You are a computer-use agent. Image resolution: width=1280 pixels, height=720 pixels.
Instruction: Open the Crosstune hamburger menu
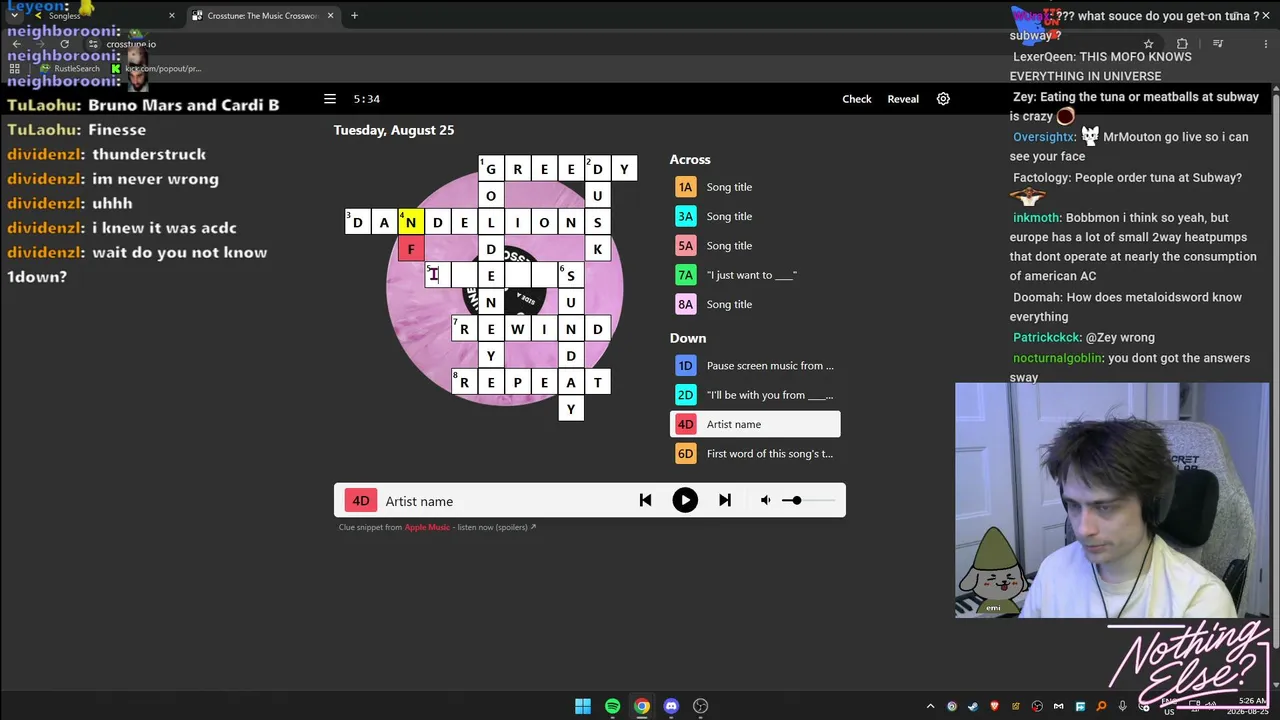329,99
